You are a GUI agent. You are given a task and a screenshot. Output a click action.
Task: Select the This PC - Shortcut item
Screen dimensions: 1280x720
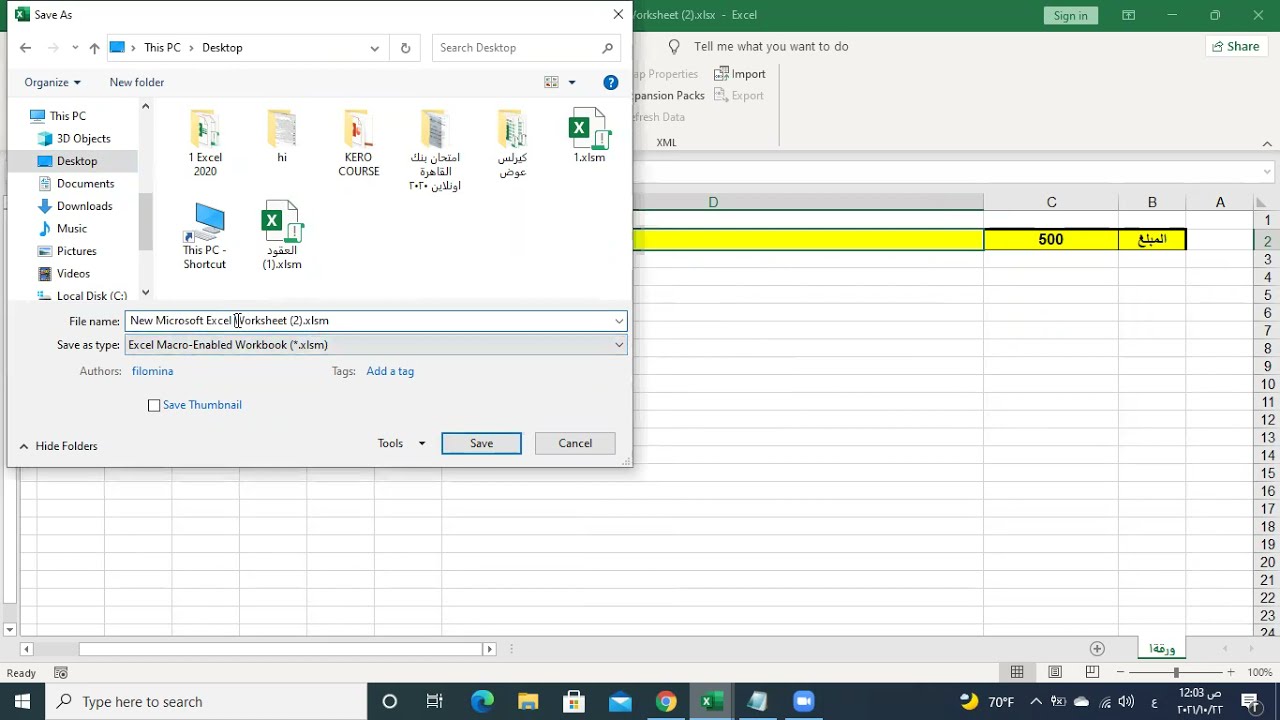[x=205, y=236]
